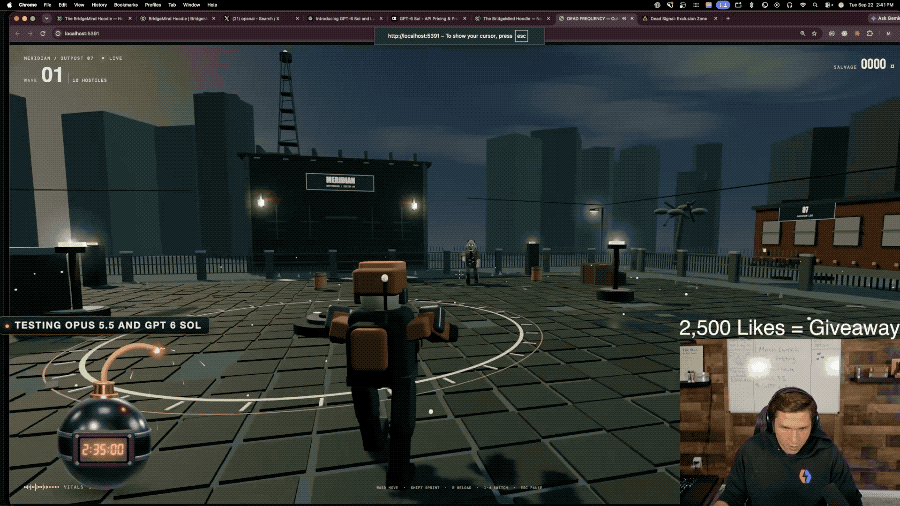
Task: Open the Bookmarks menu
Action: click(126, 5)
